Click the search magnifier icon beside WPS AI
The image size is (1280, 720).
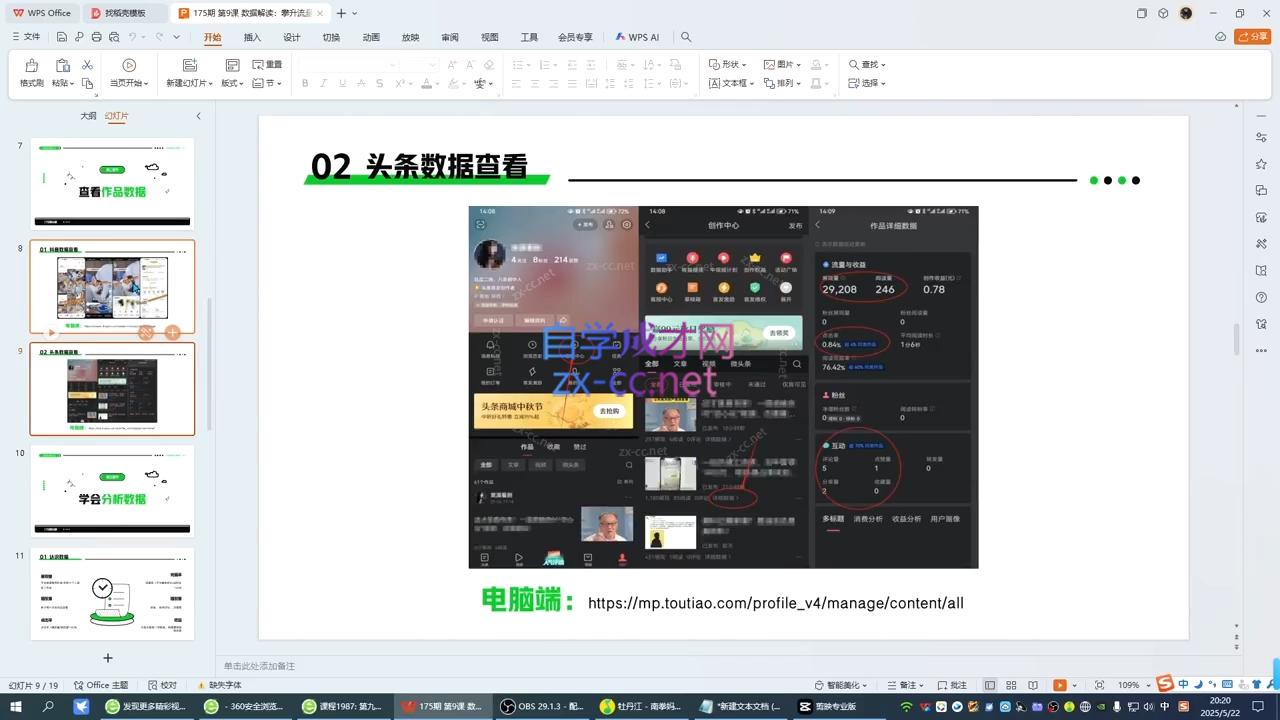[x=686, y=37]
